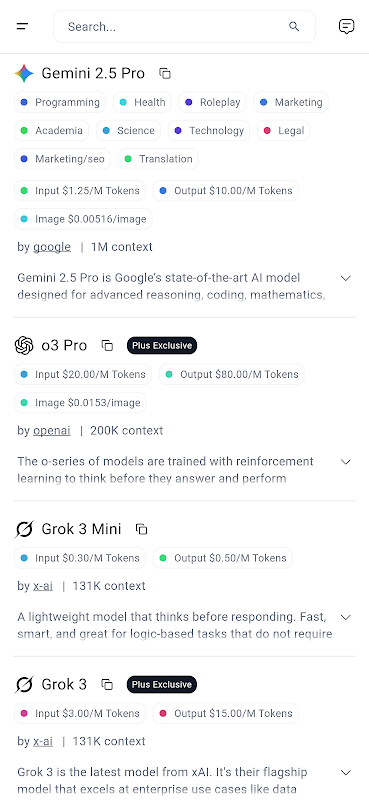Open the hamburger menu icon
This screenshot has width=369, height=800.
click(22, 27)
